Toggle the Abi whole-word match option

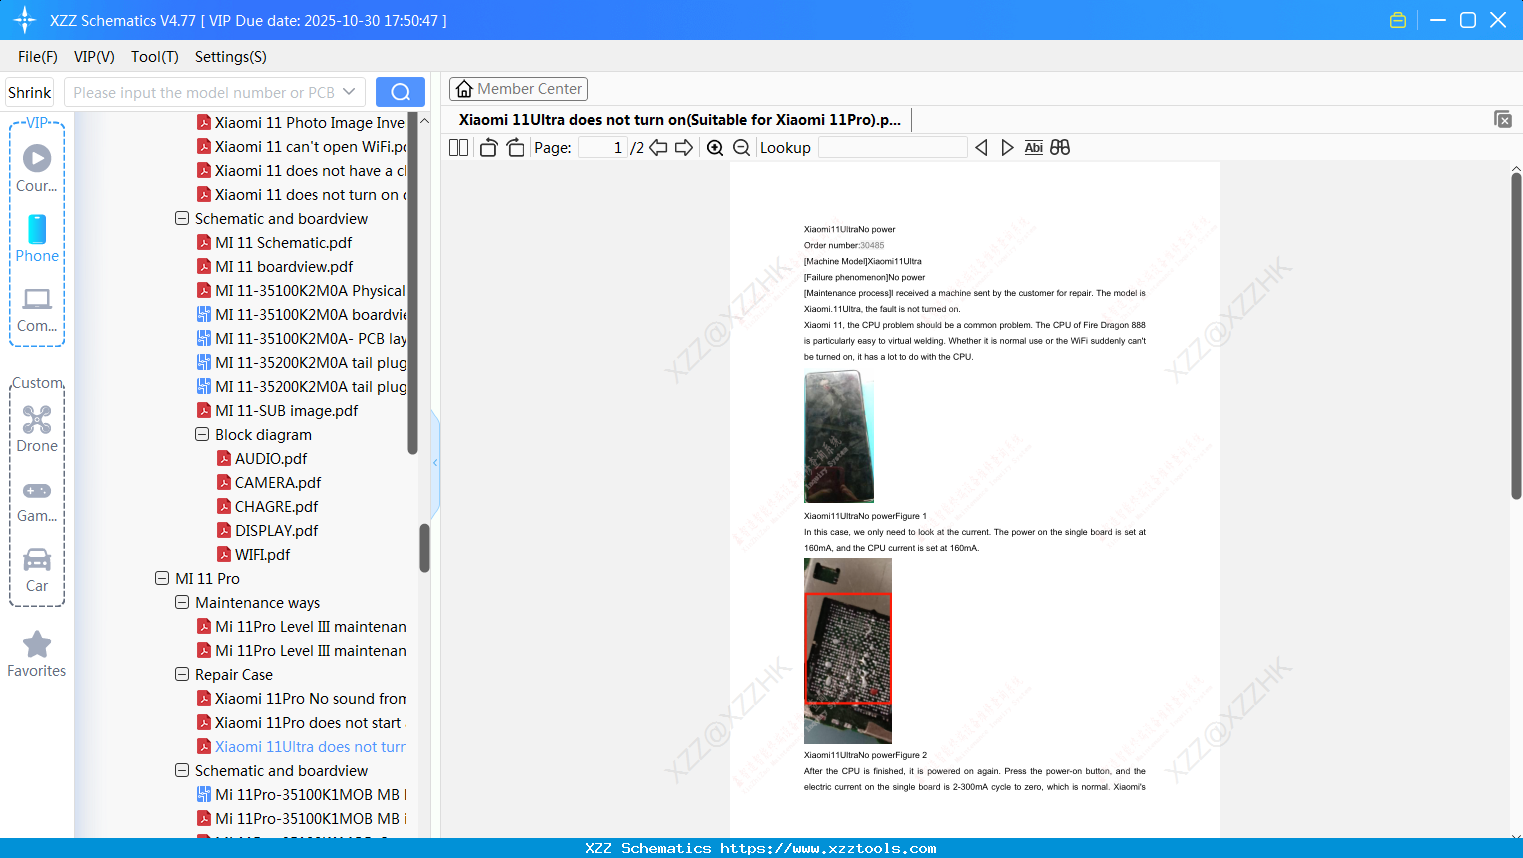(1034, 148)
